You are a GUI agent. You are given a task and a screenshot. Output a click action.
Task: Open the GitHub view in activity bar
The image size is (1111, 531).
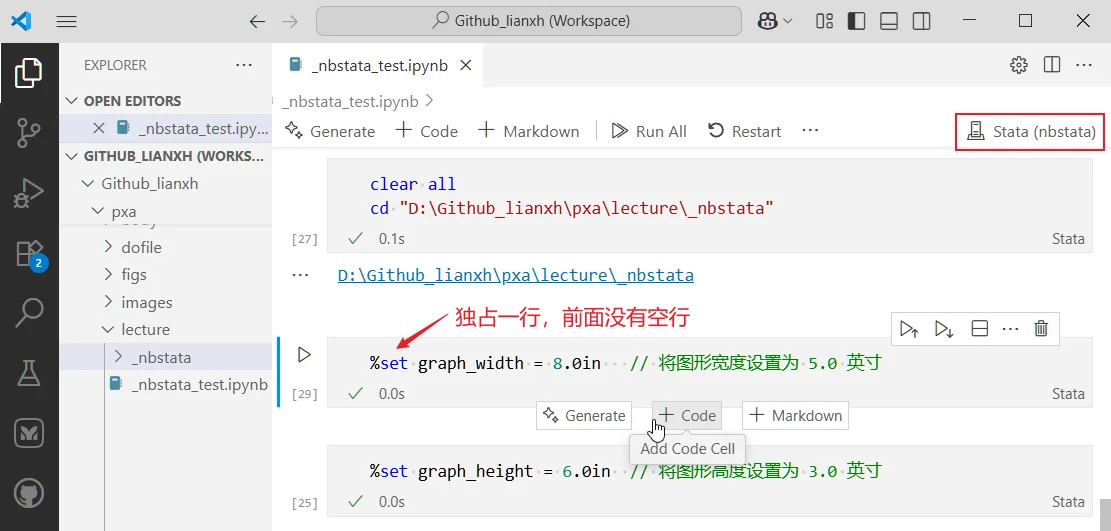pos(29,493)
